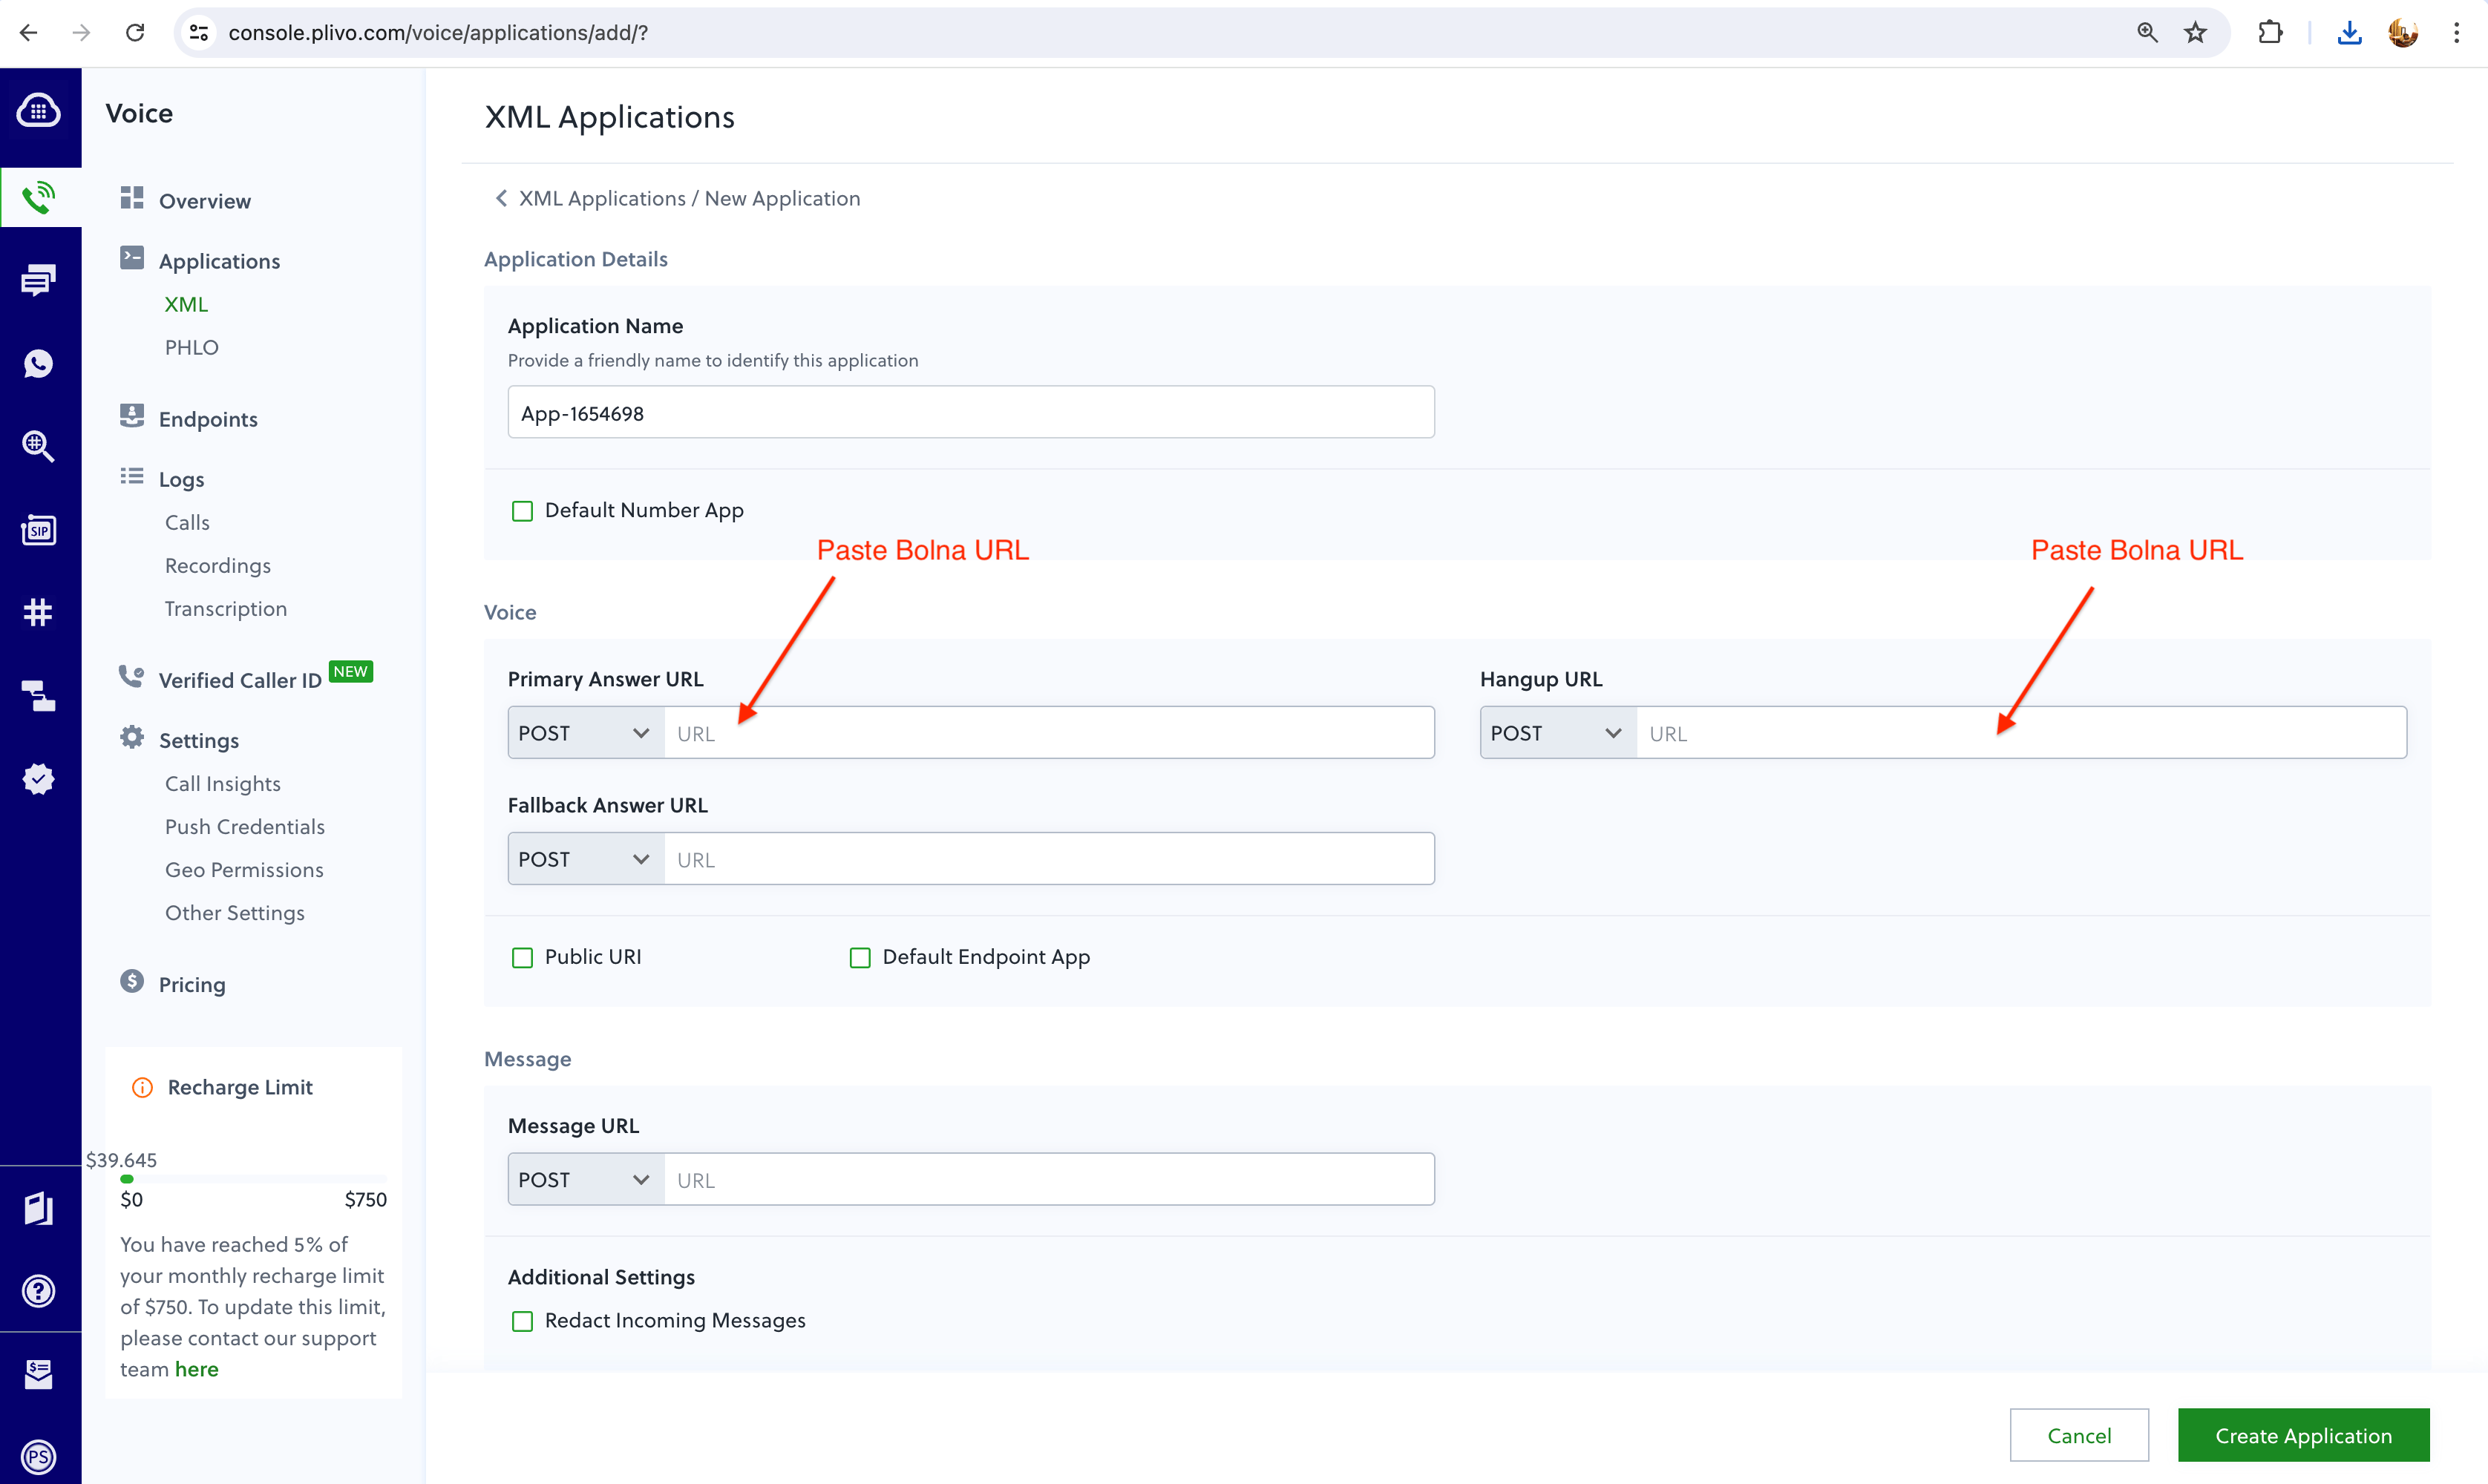Screen dimensions: 2488x1484
Task: Open the Phone Numbers hash icon
Action: point(39,612)
